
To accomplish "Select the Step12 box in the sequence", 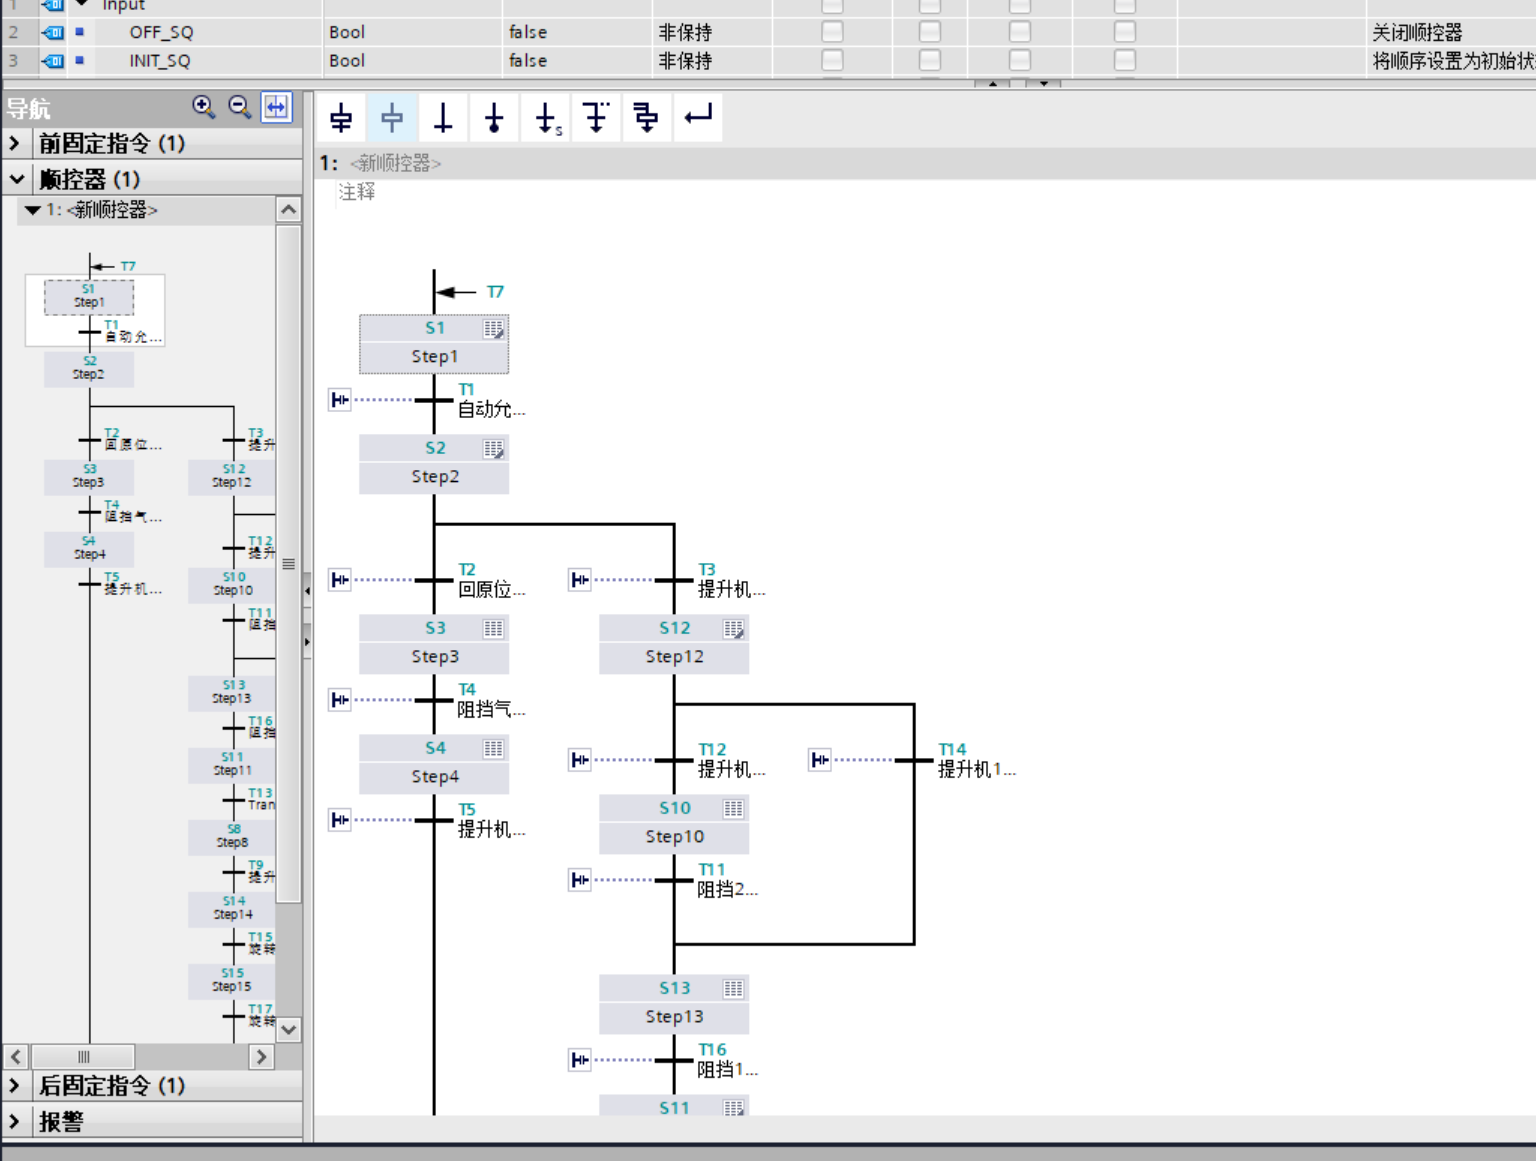I will tap(674, 657).
